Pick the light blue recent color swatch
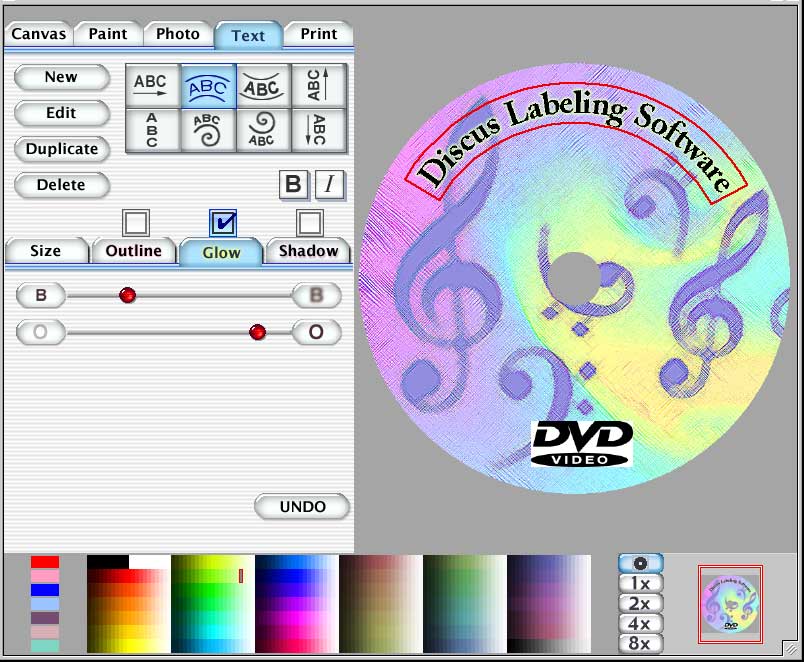Image resolution: width=804 pixels, height=662 pixels. coord(45,604)
